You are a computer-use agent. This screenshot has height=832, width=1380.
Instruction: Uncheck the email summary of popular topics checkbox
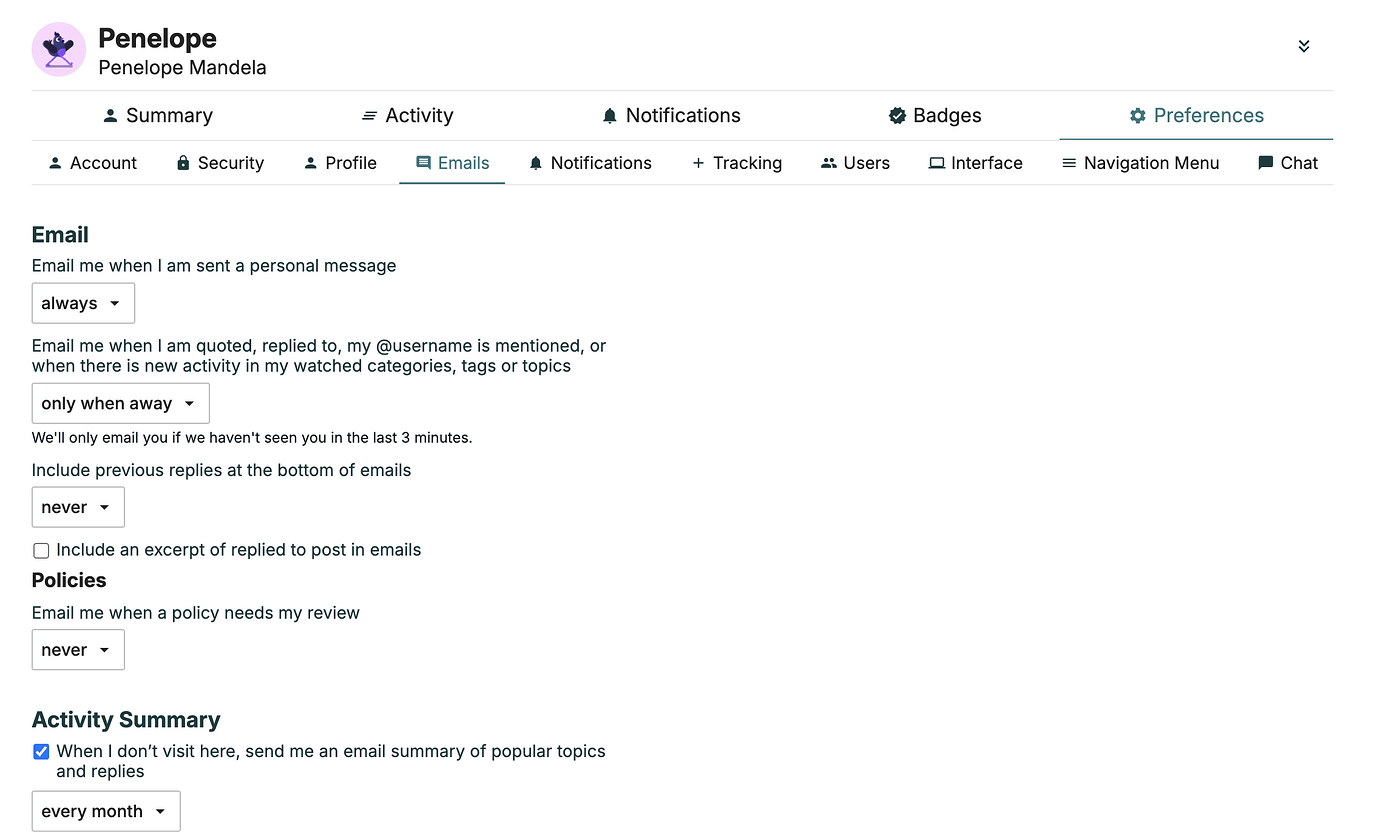[x=41, y=752]
